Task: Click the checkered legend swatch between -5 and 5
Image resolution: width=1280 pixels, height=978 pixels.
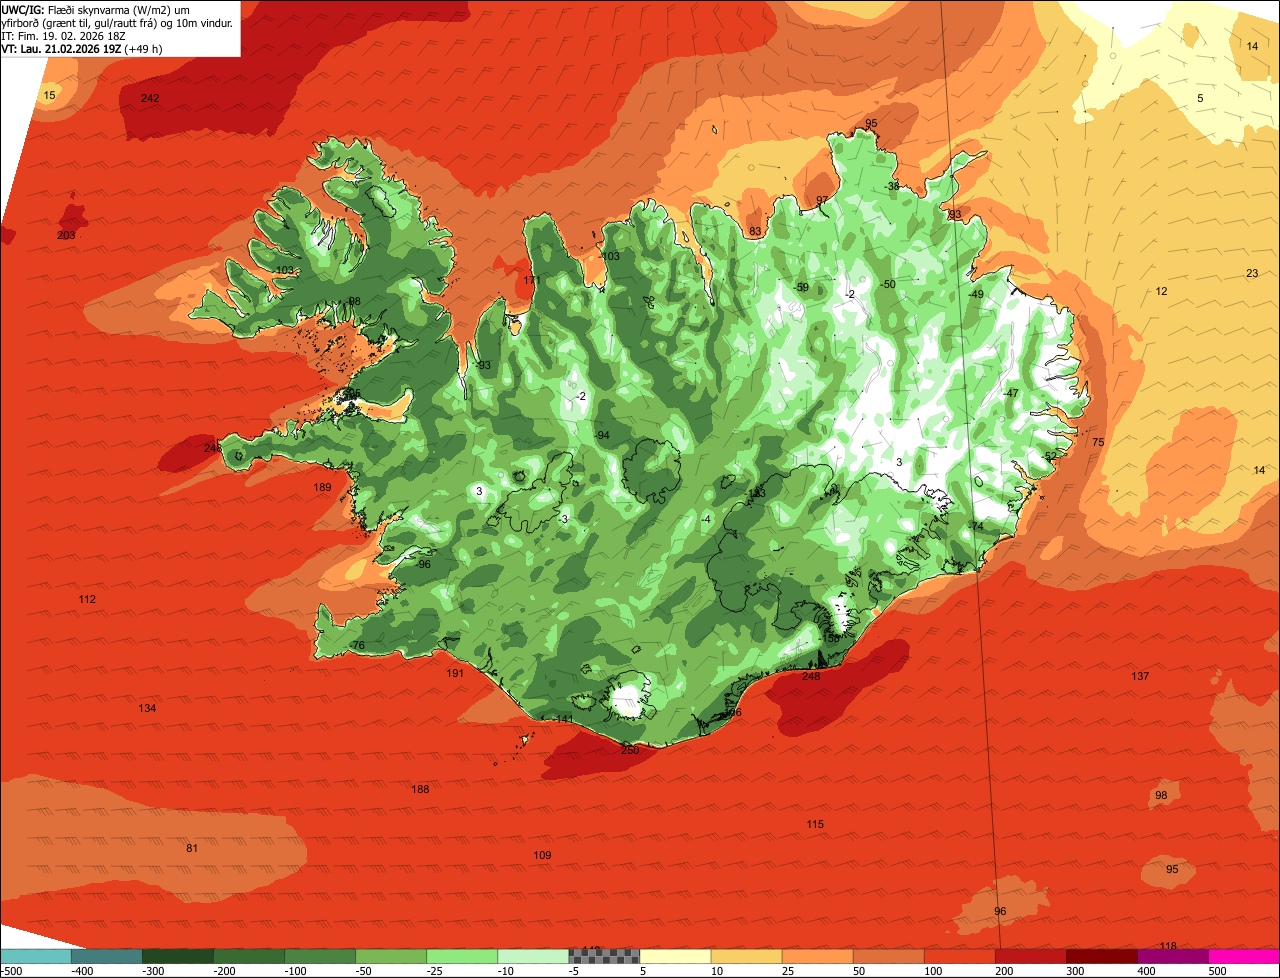Action: pos(604,956)
